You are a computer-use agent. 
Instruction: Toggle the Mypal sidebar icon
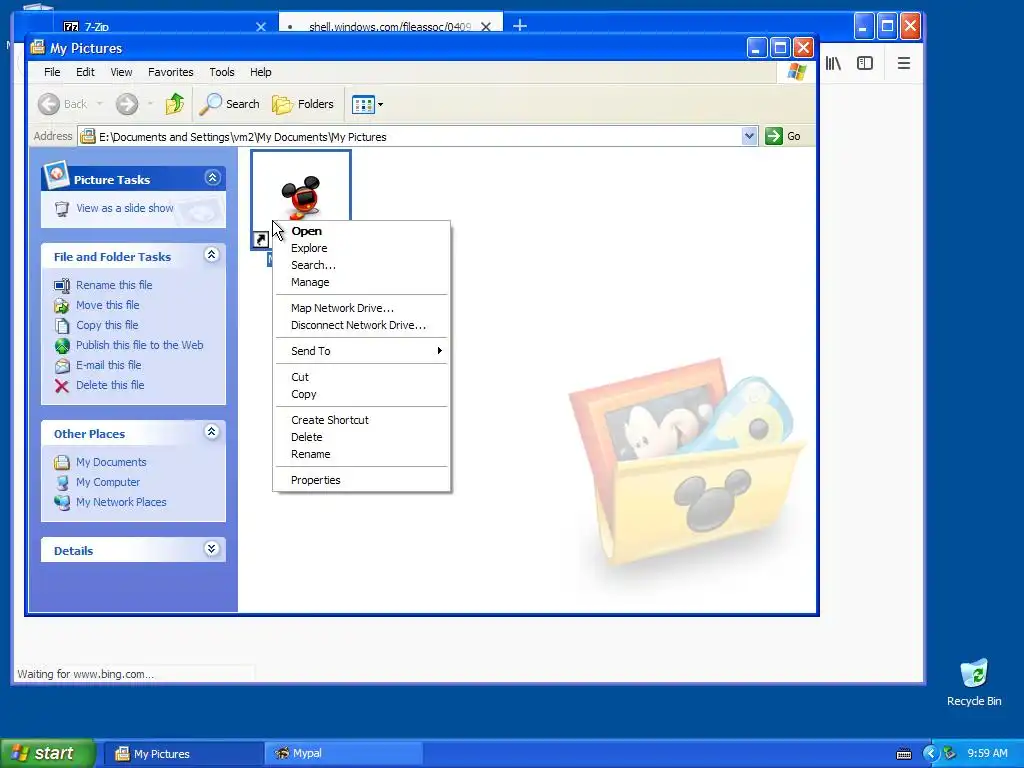pyautogui.click(x=865, y=63)
